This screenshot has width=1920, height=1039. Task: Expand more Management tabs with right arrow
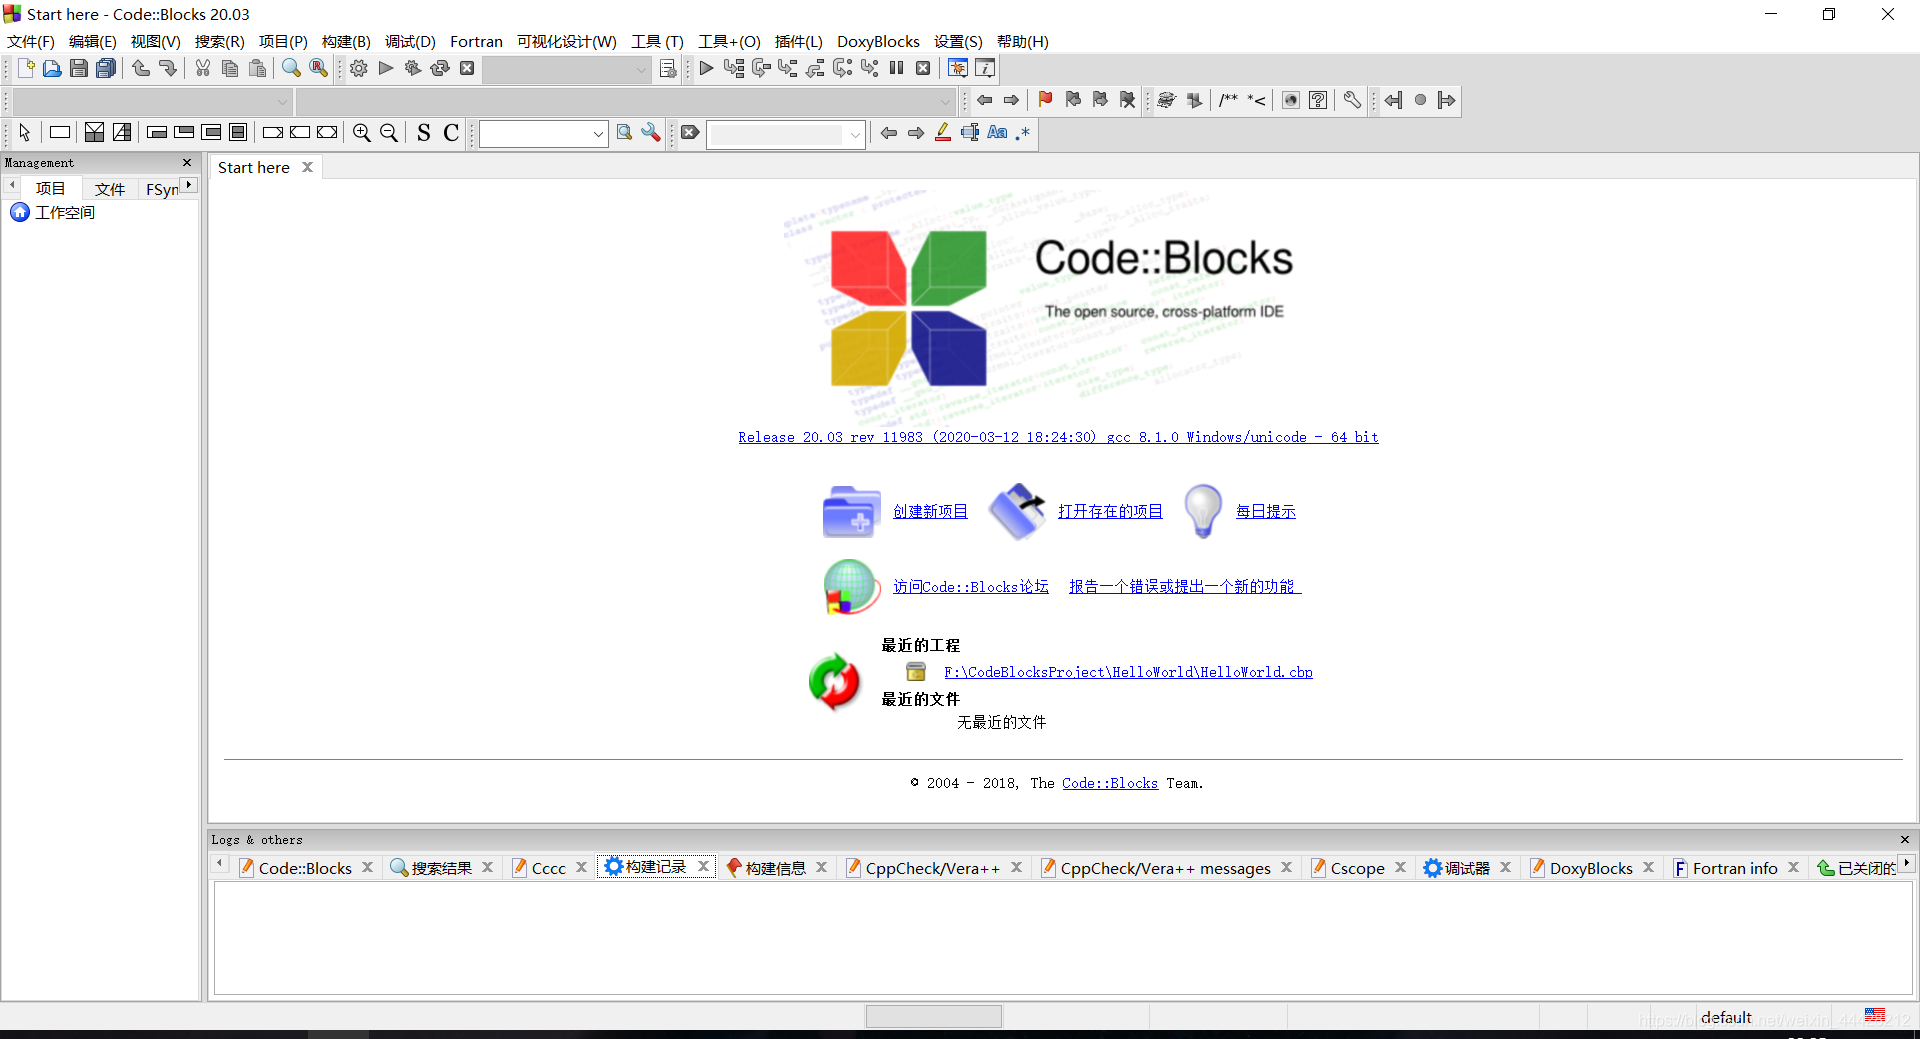tap(189, 185)
